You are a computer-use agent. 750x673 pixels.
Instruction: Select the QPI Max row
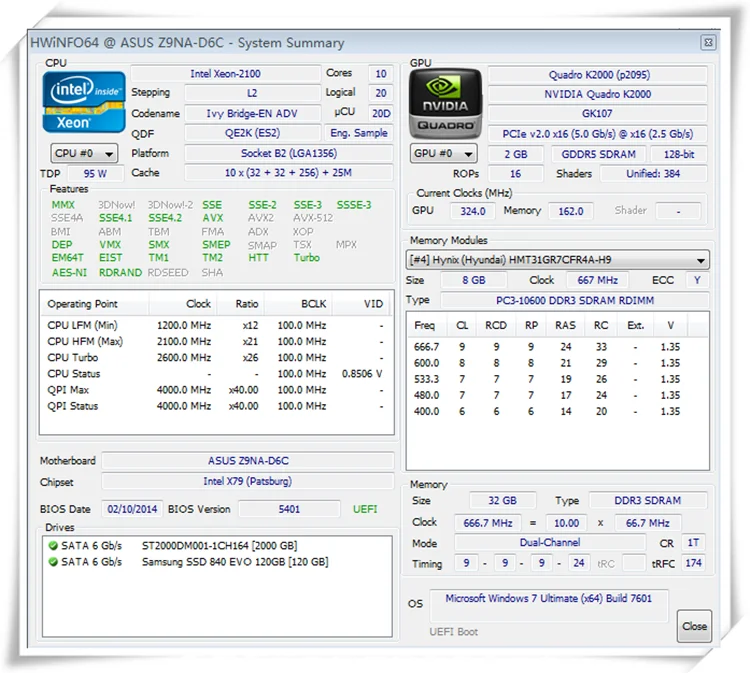[216, 390]
